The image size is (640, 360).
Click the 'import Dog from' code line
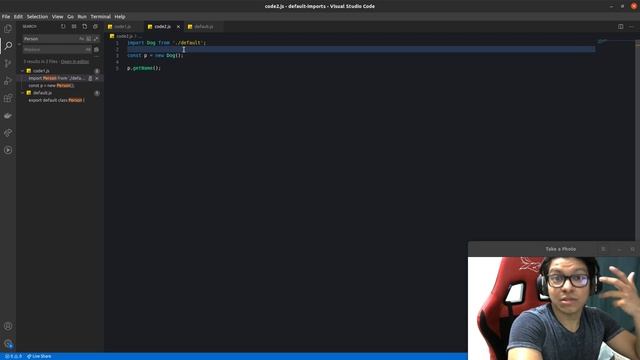[x=167, y=43]
